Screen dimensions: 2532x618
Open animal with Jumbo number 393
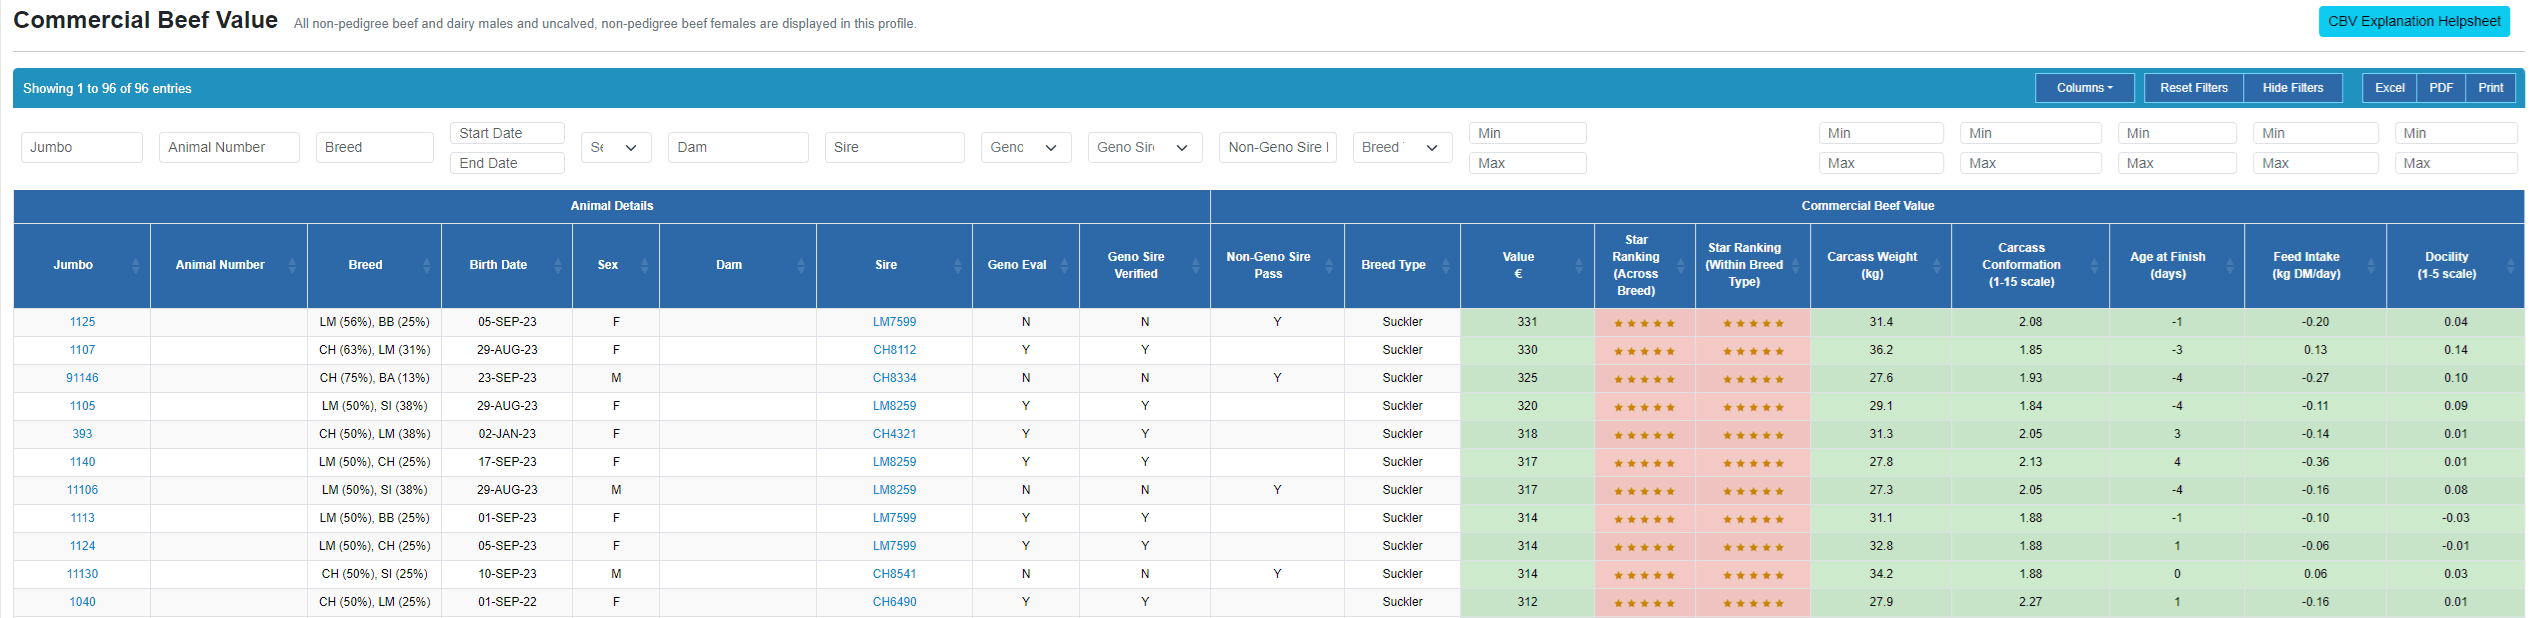pyautogui.click(x=83, y=434)
